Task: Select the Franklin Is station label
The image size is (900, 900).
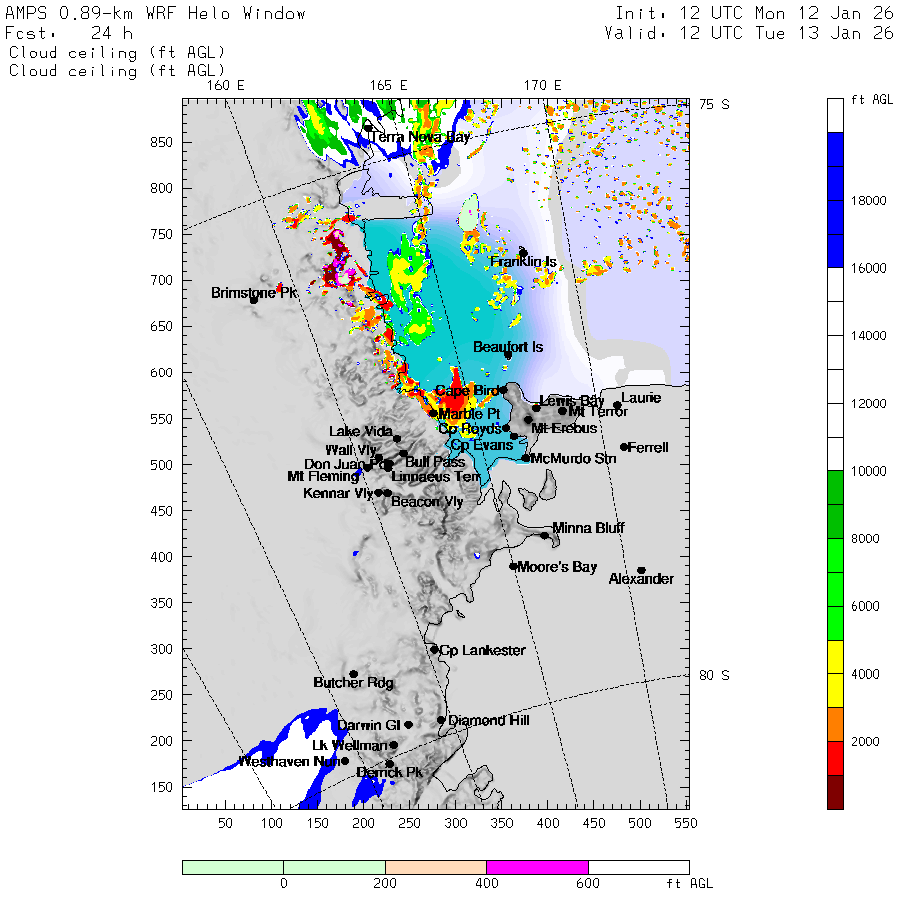Action: coord(523,262)
